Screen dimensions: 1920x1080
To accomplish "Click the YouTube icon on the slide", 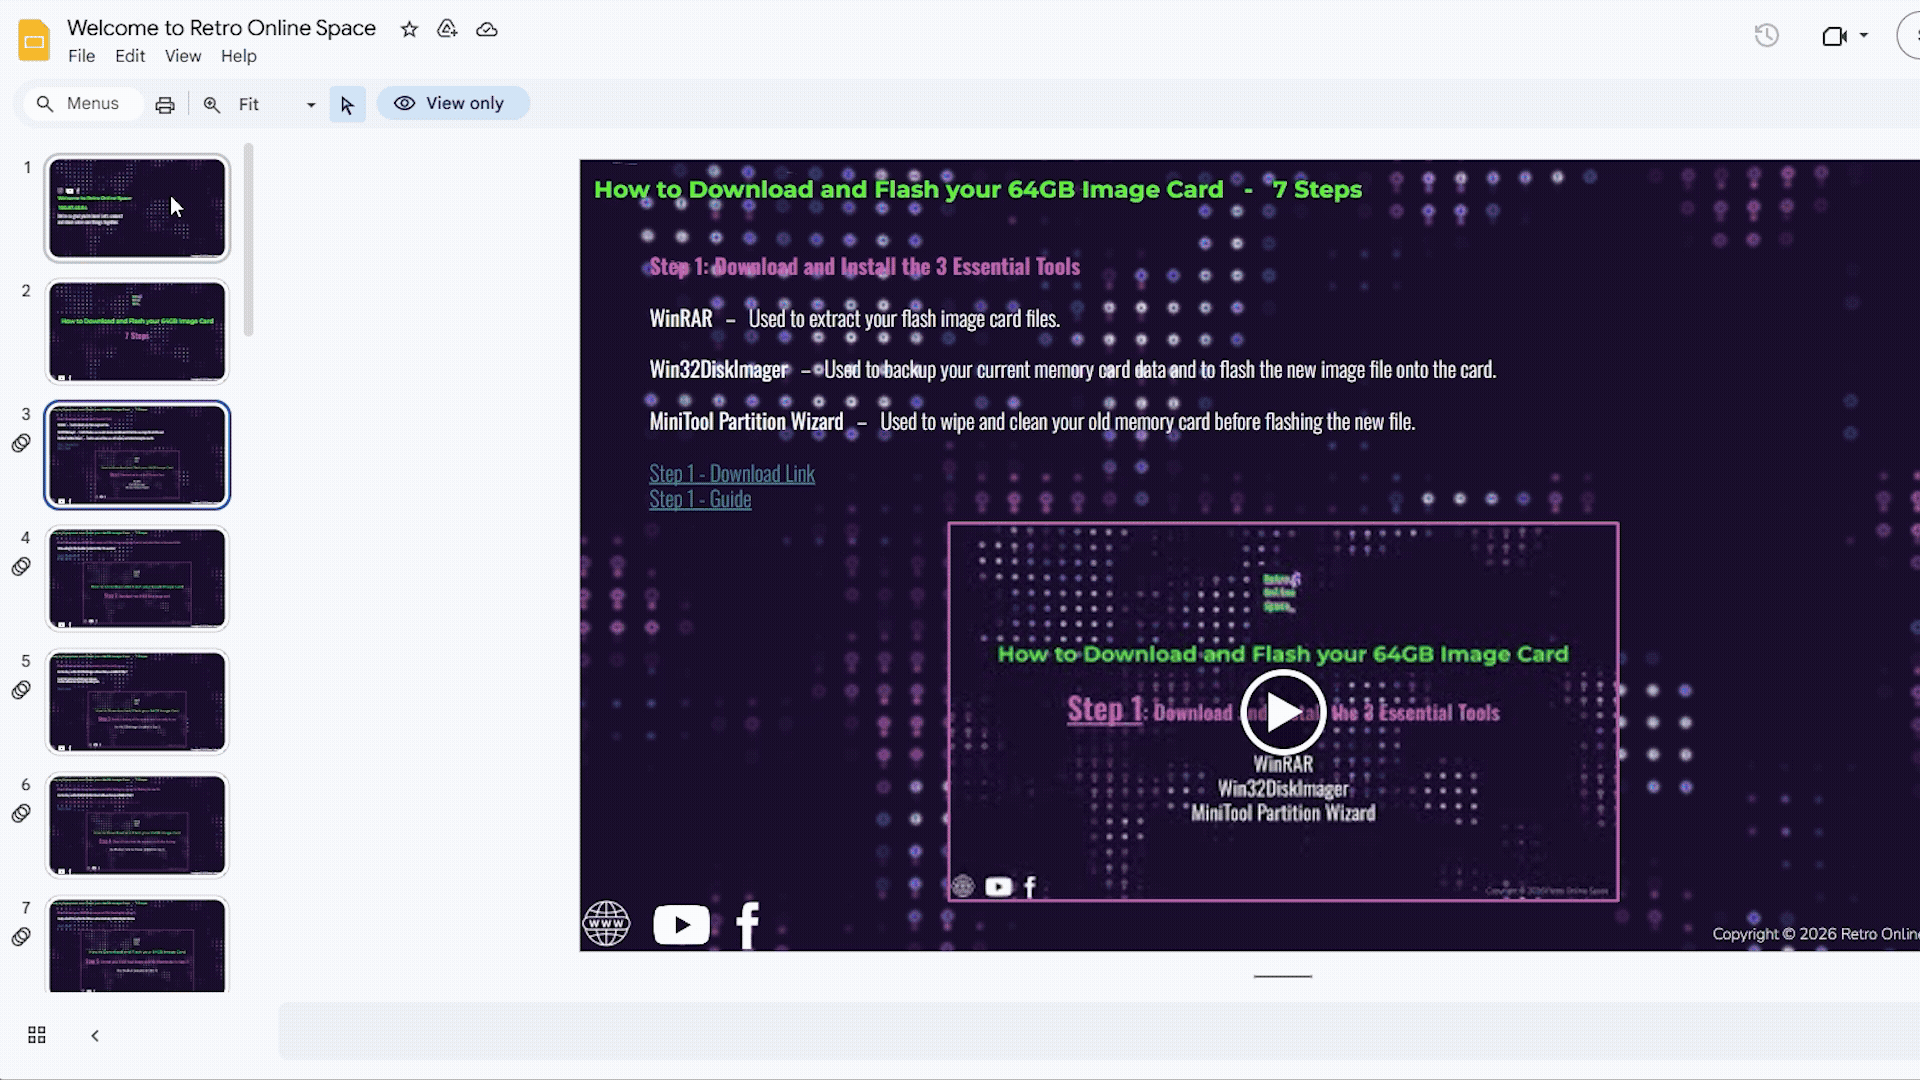I will tap(681, 924).
